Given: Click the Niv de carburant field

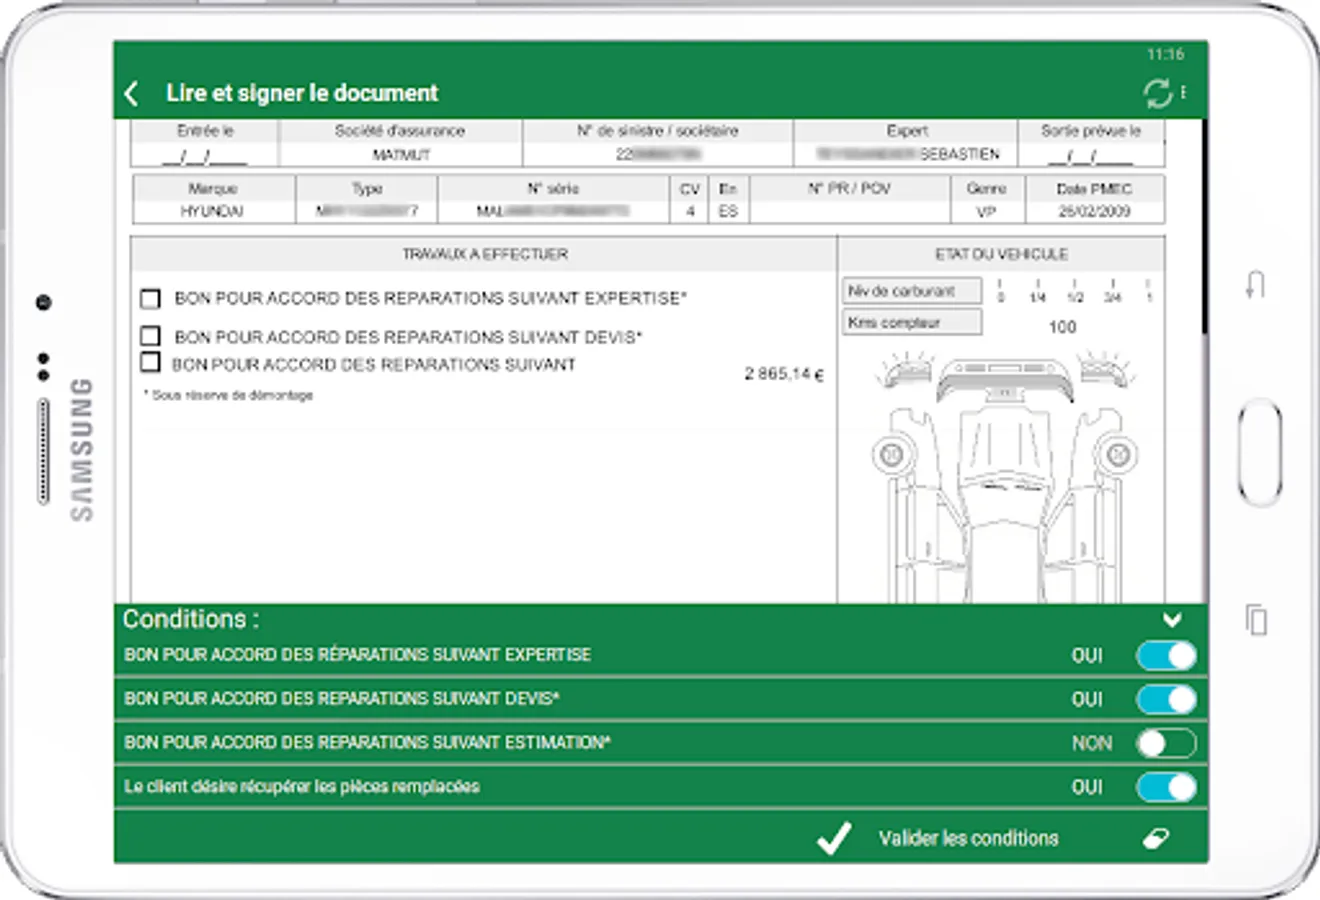Looking at the screenshot, I should 911,290.
